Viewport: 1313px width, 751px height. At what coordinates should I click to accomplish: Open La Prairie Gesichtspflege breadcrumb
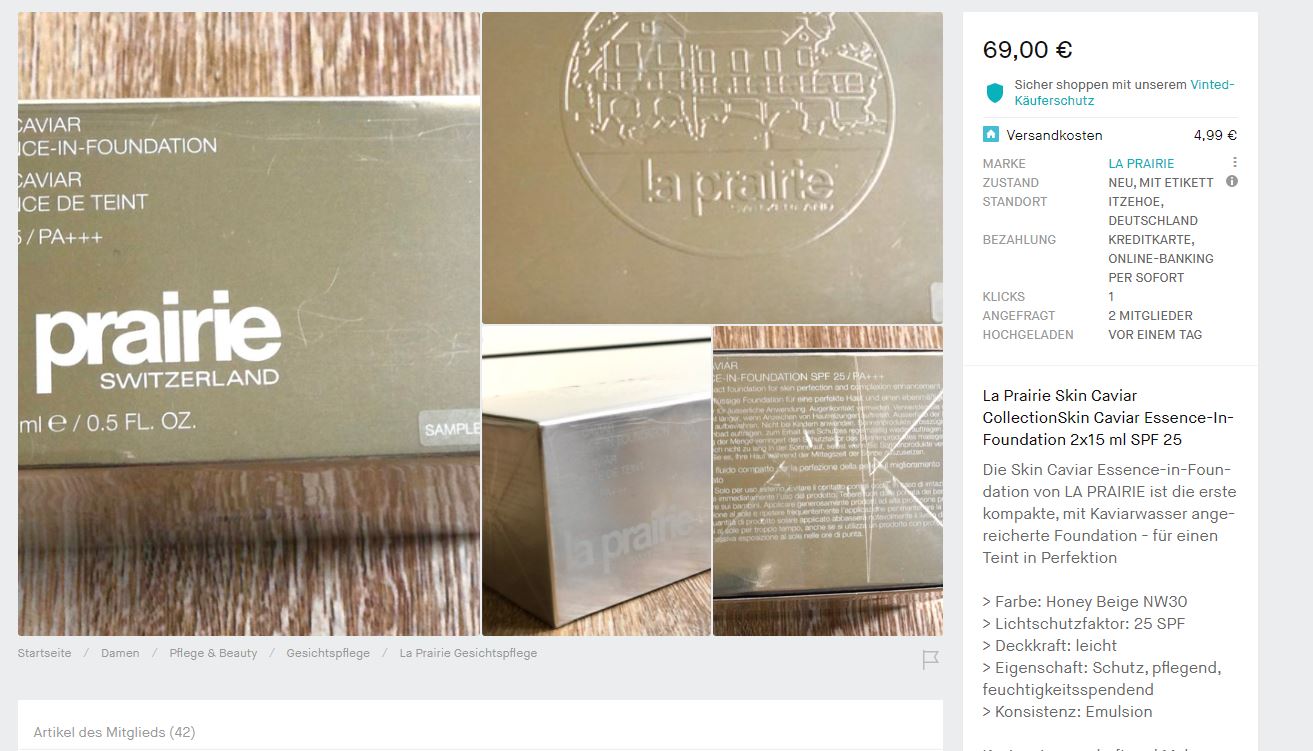[x=468, y=653]
